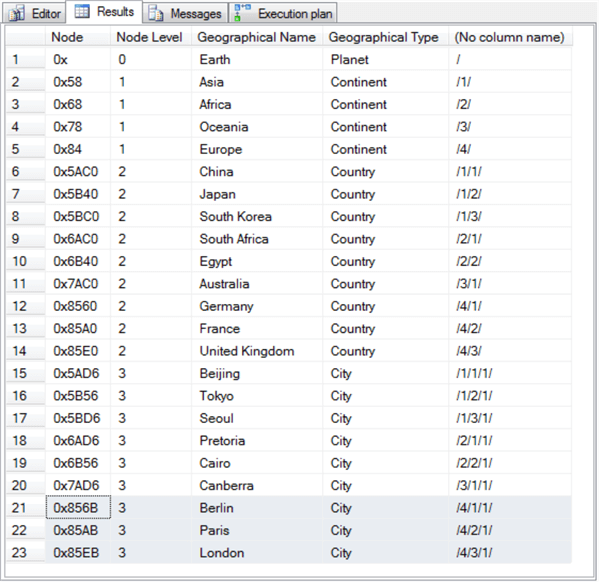Click the Oceania cell
This screenshot has height=582, width=599.
point(257,127)
